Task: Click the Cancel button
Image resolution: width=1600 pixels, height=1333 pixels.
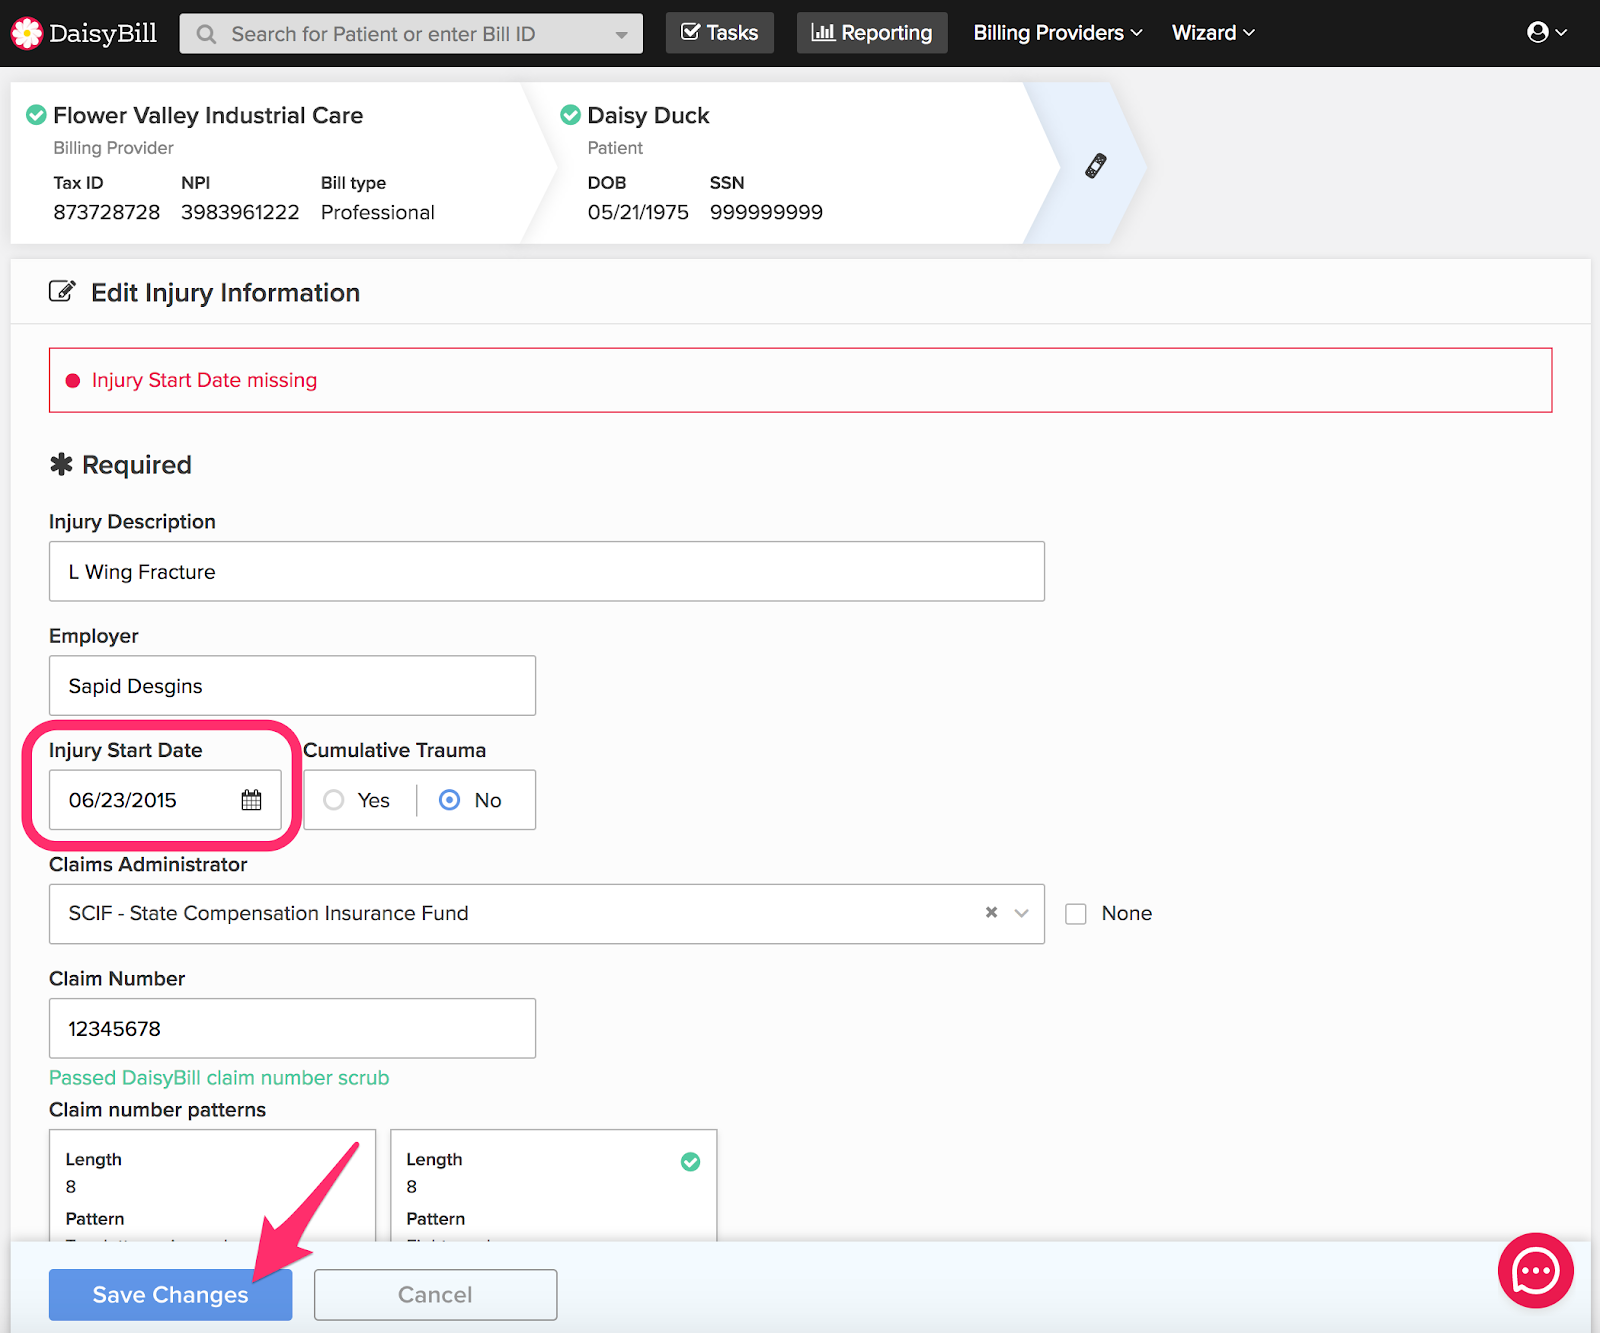Action: 435,1294
